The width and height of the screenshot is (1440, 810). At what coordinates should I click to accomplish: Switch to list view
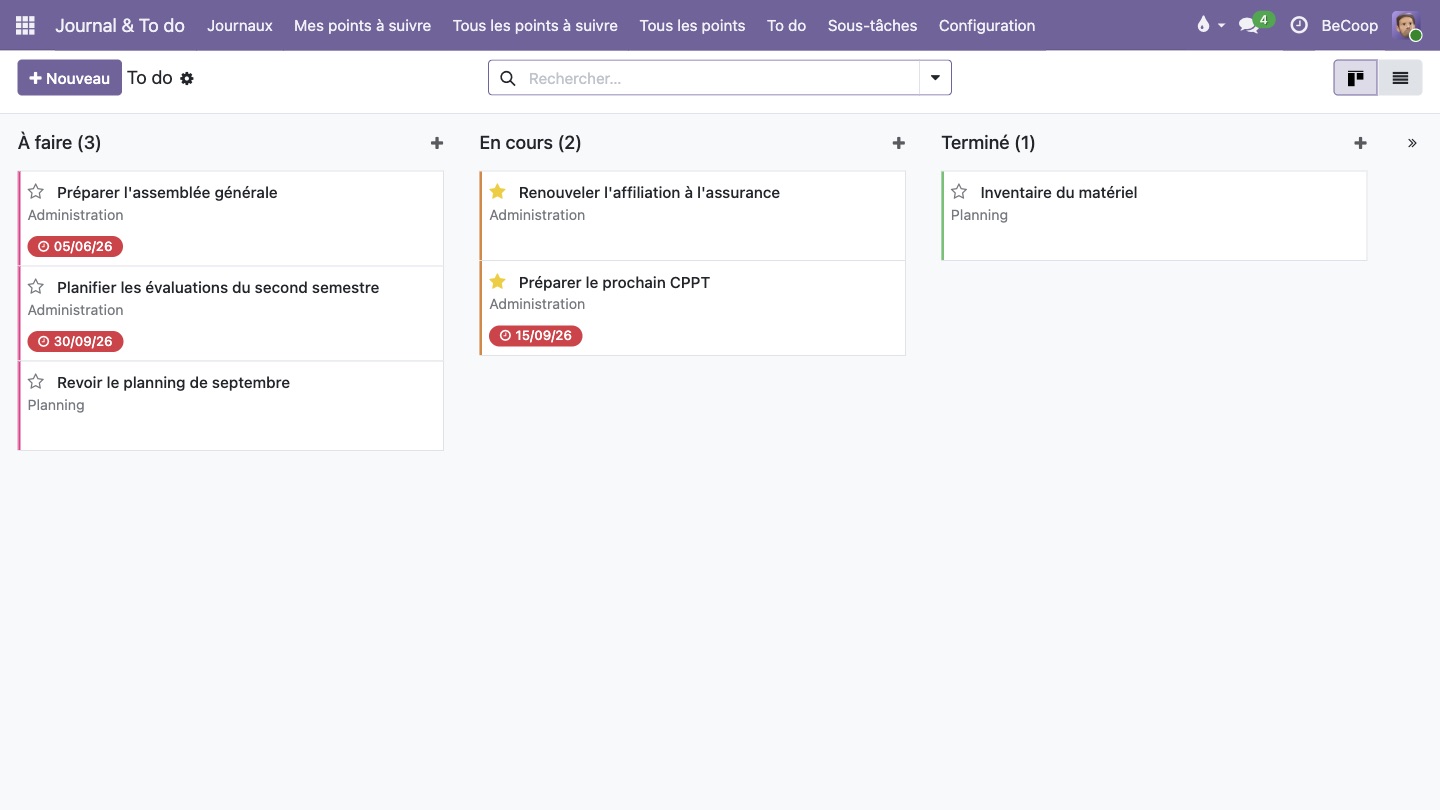coord(1400,78)
